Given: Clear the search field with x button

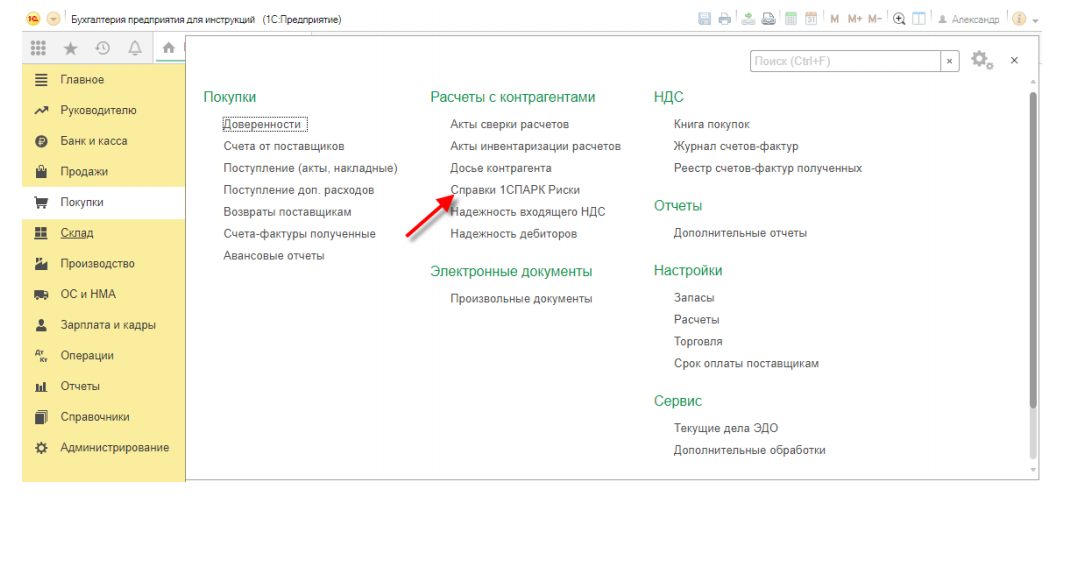Looking at the screenshot, I should 950,61.
